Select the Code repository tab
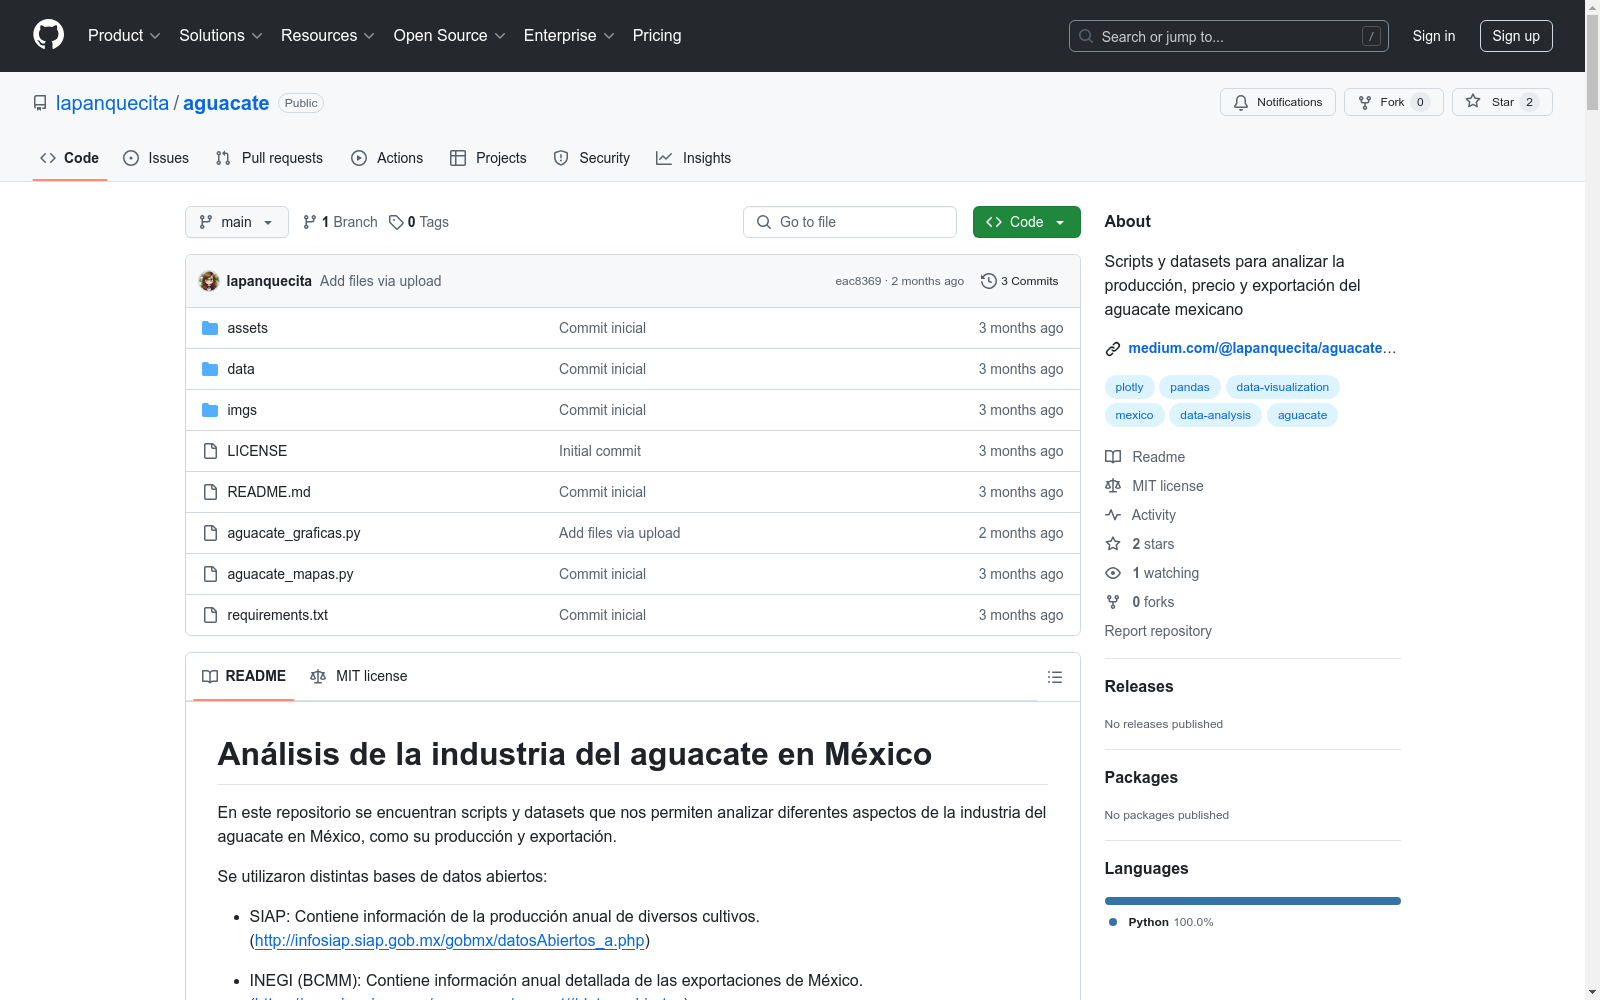 70,158
